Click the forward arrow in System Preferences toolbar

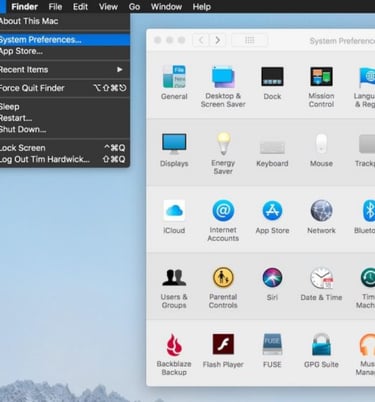click(x=218, y=40)
